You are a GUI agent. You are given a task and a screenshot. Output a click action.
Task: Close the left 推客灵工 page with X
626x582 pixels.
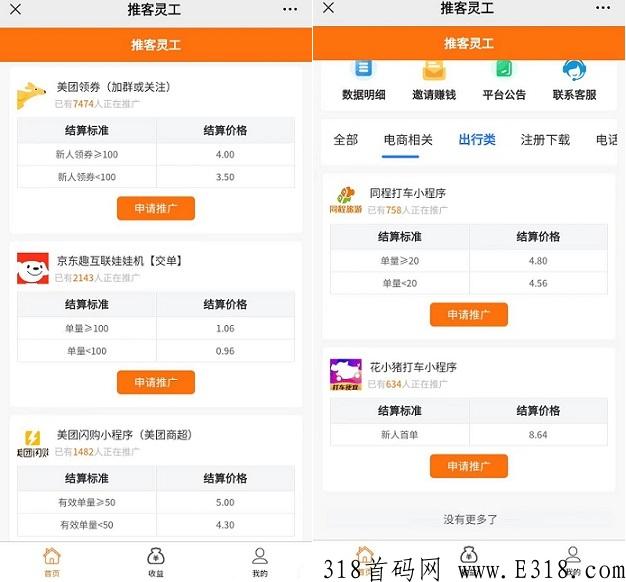tap(16, 9)
